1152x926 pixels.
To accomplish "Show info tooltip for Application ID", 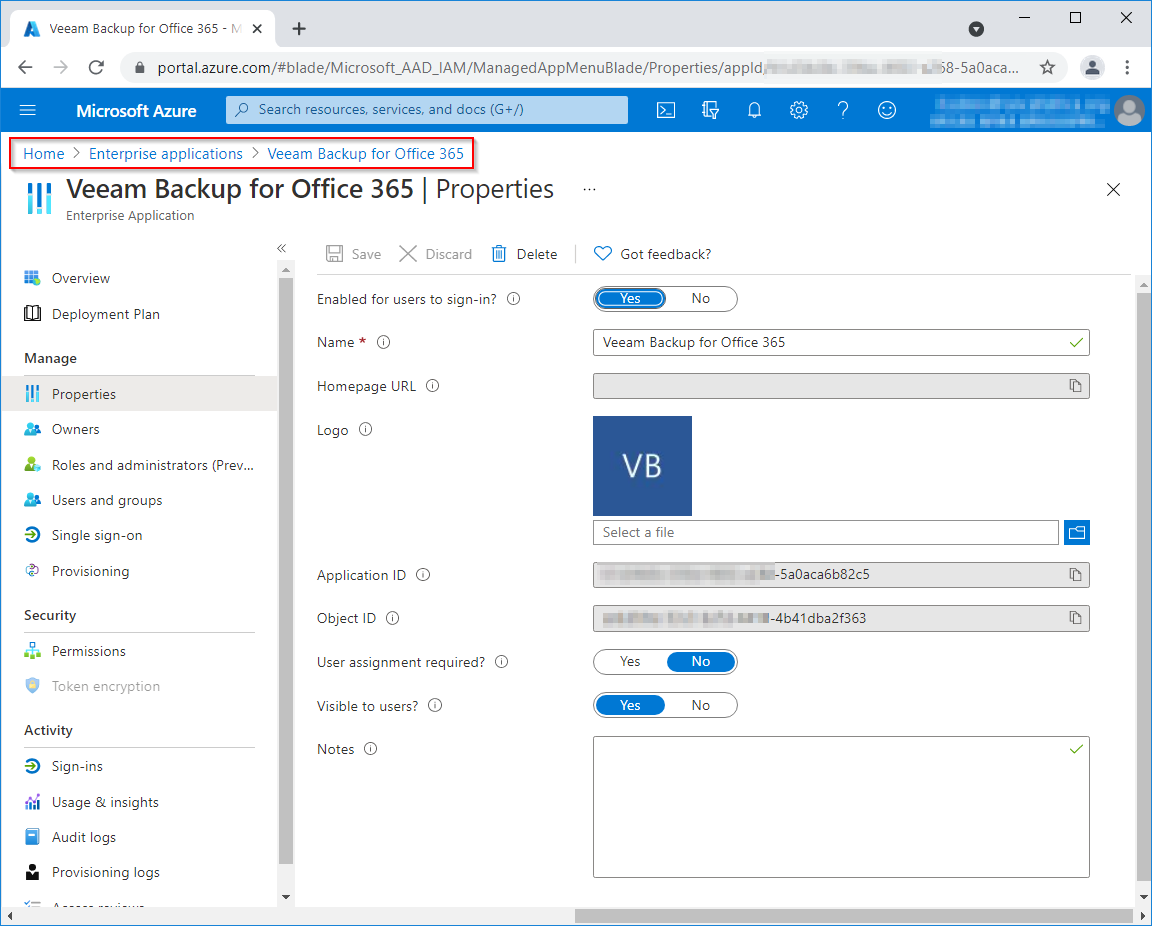I will click(423, 575).
